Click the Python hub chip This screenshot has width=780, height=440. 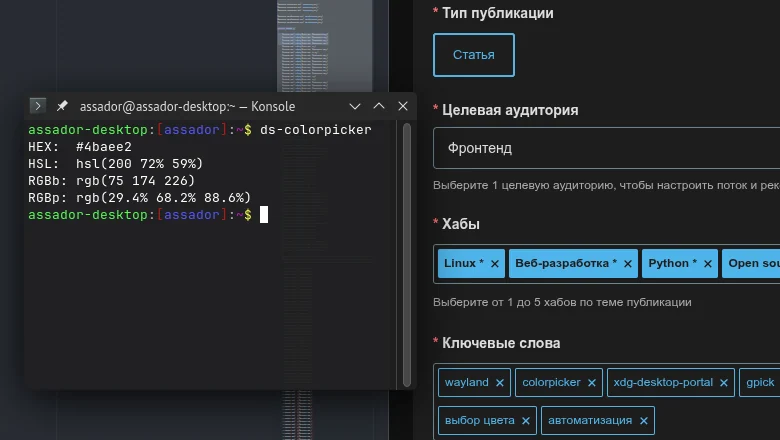(x=680, y=264)
